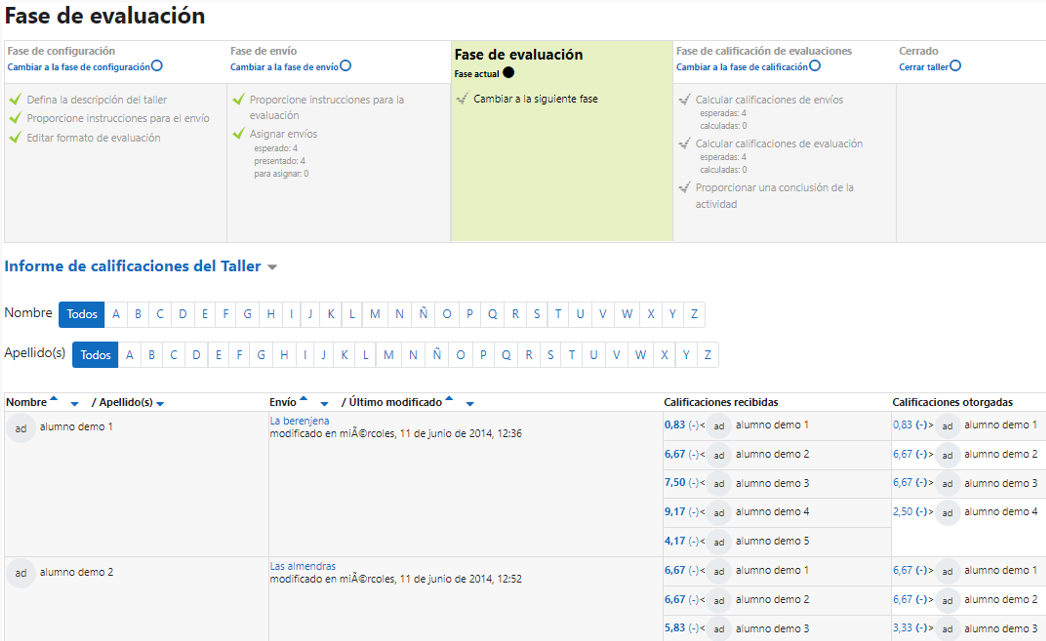Sort ascending by Envío using up arrow
The width and height of the screenshot is (1046, 641).
coord(303,399)
